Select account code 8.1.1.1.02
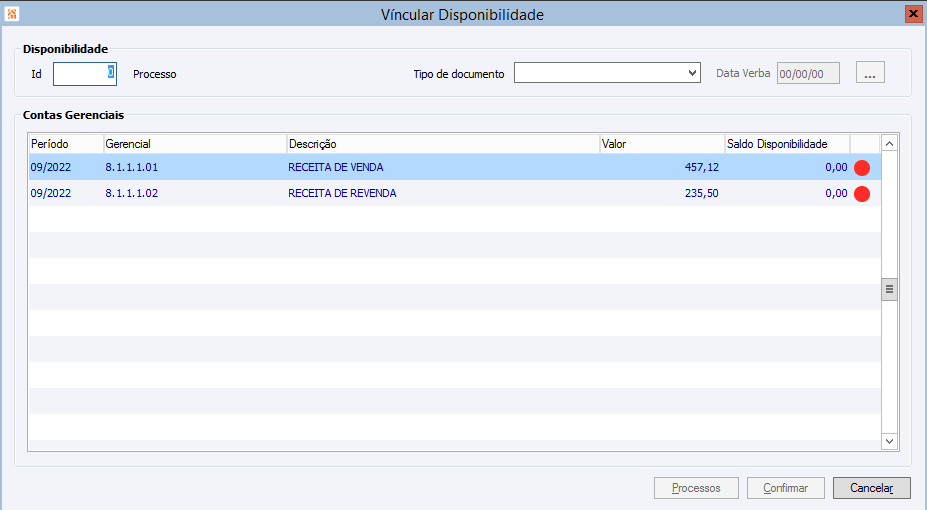 (x=132, y=193)
